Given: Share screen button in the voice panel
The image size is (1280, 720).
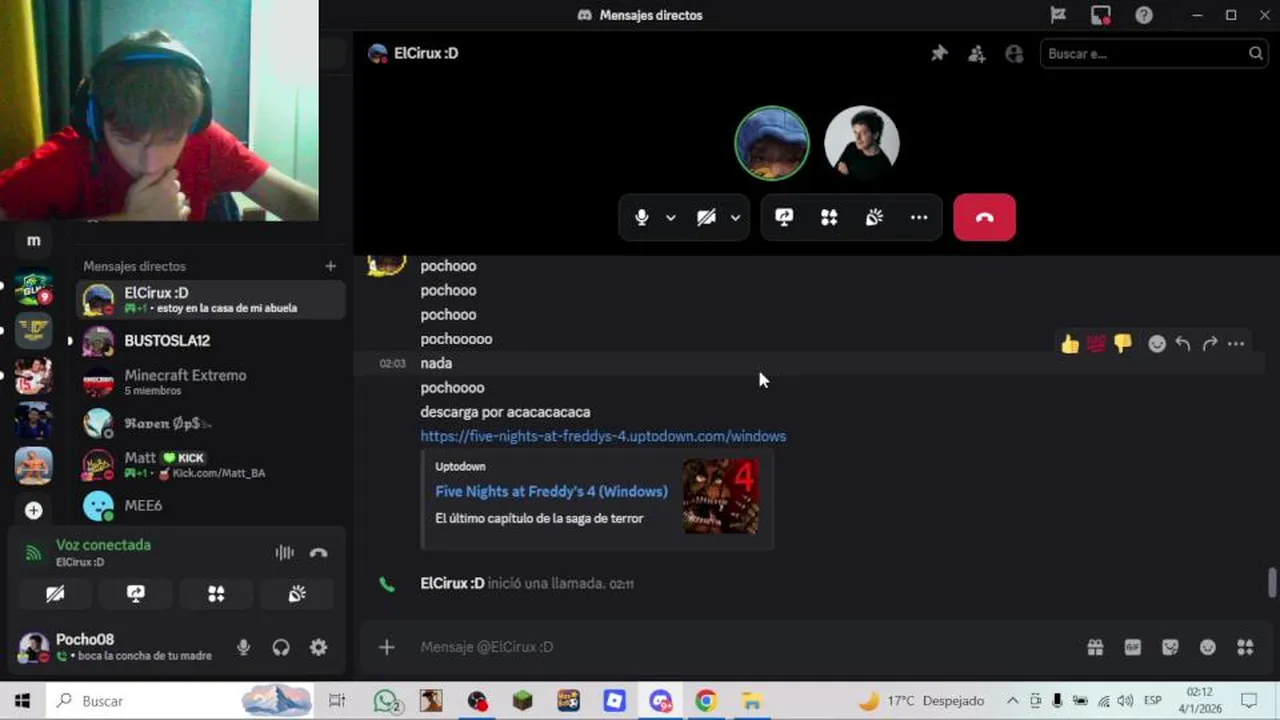Looking at the screenshot, I should point(136,594).
